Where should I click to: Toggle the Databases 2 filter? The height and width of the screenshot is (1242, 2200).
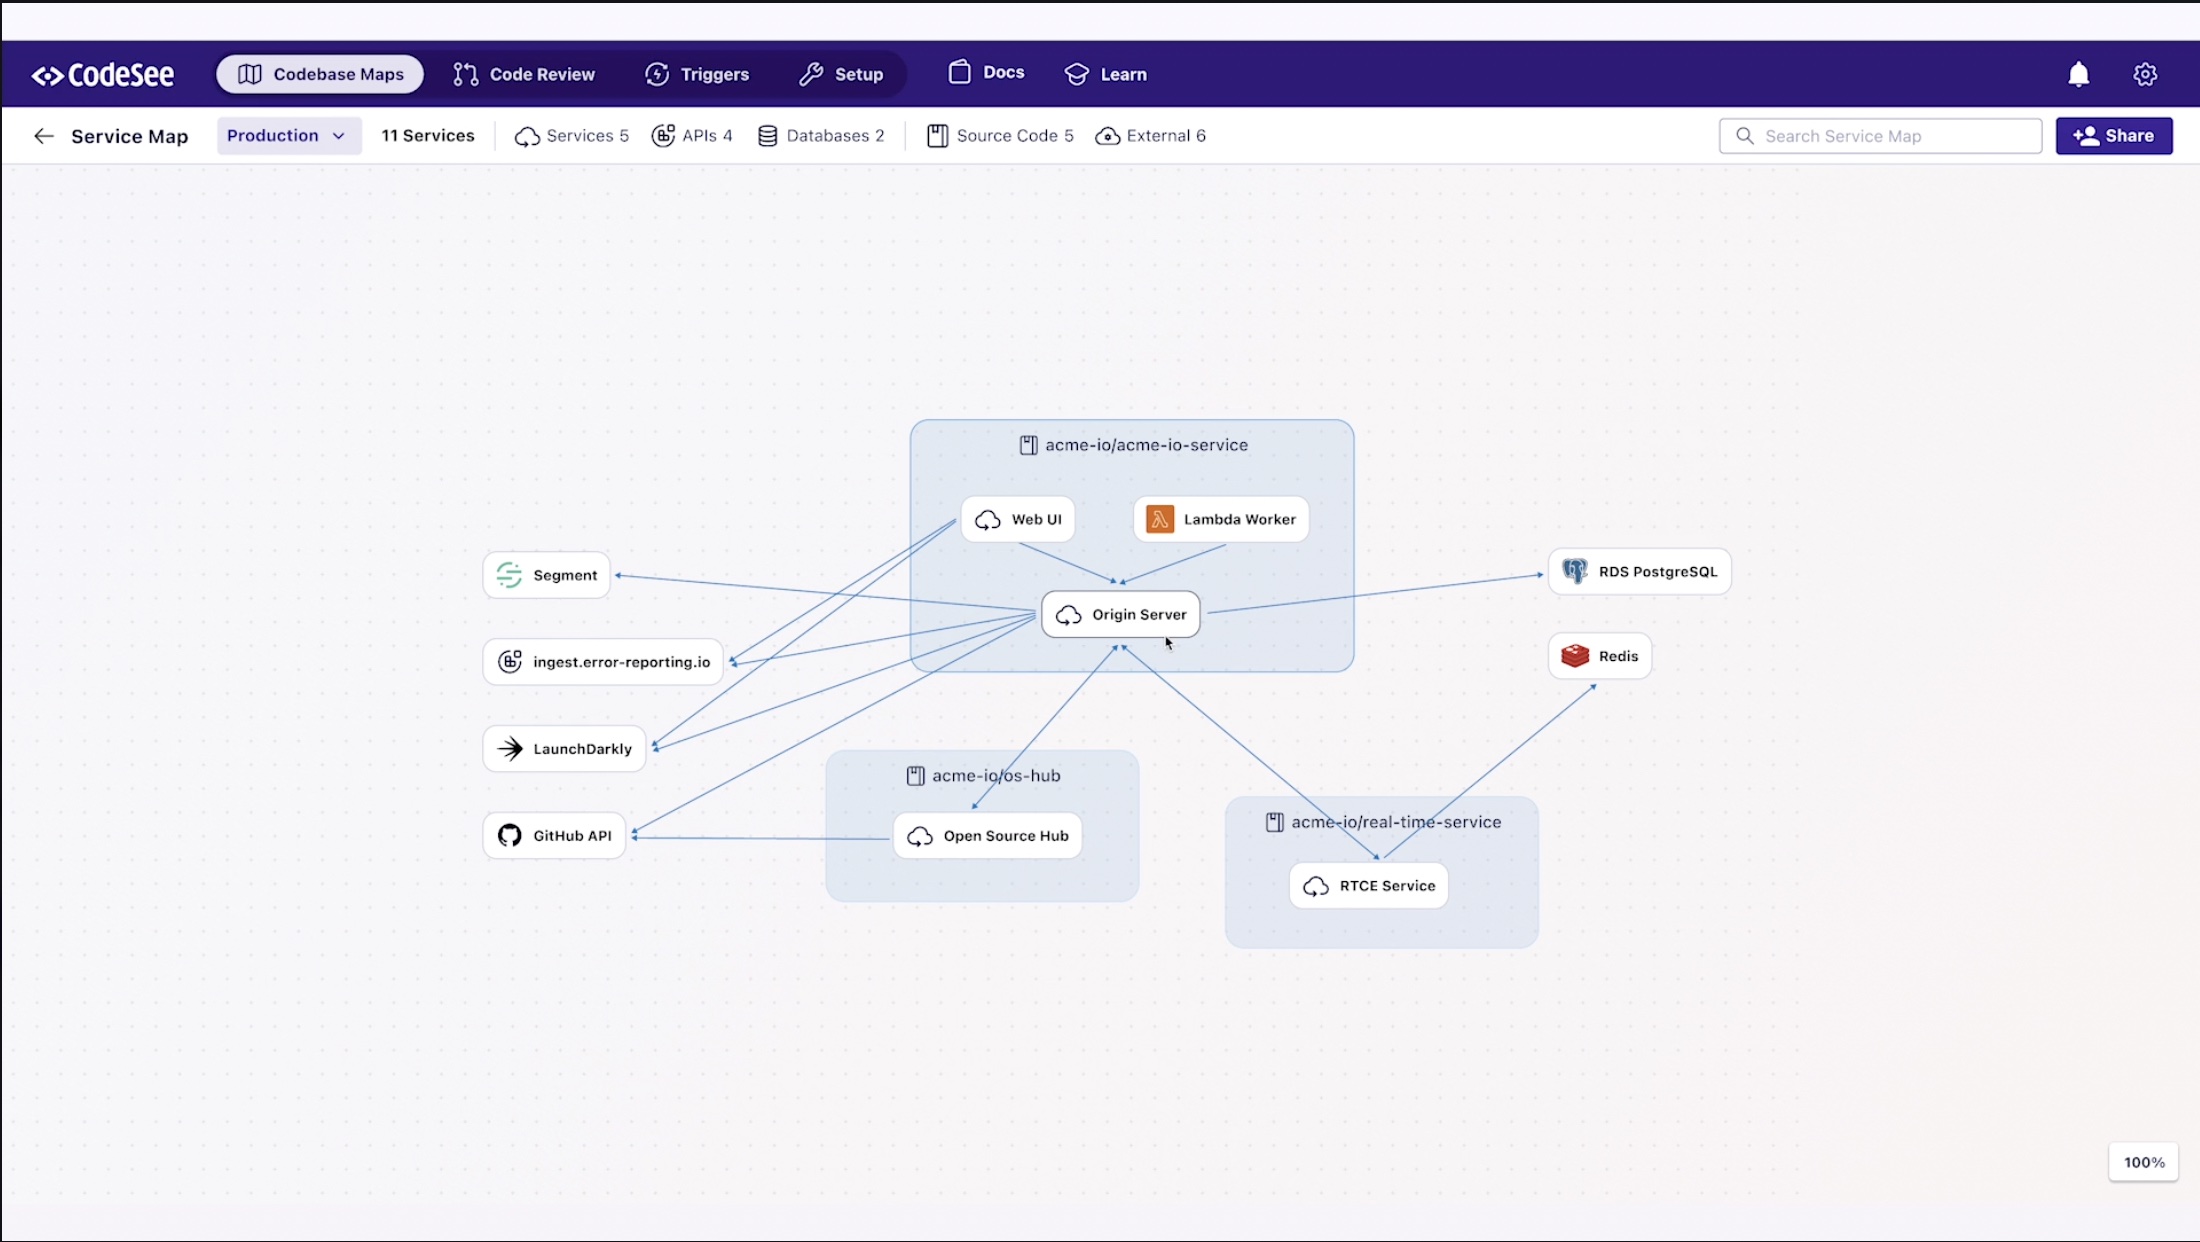821,136
